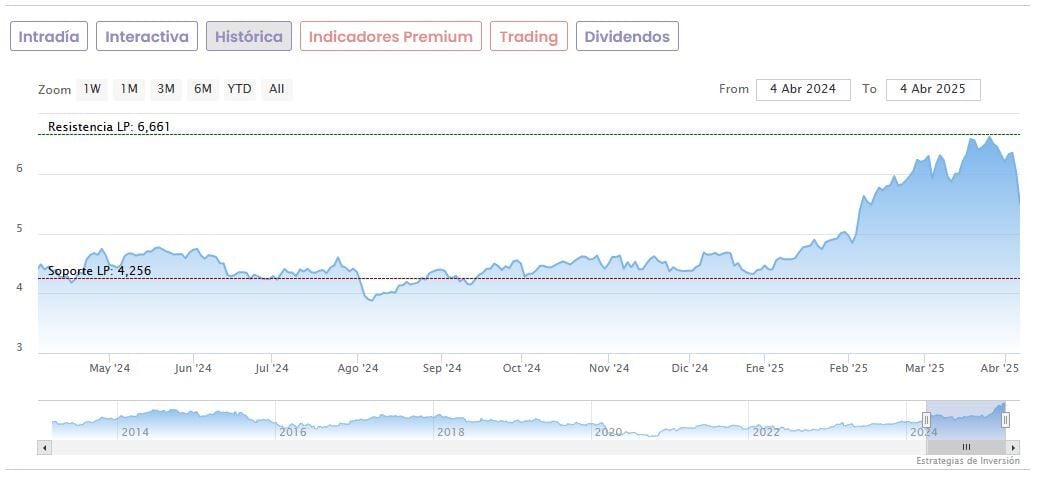Click the right navigator range handle
This screenshot has height=480, width=1037.
pyautogui.click(x=1005, y=420)
